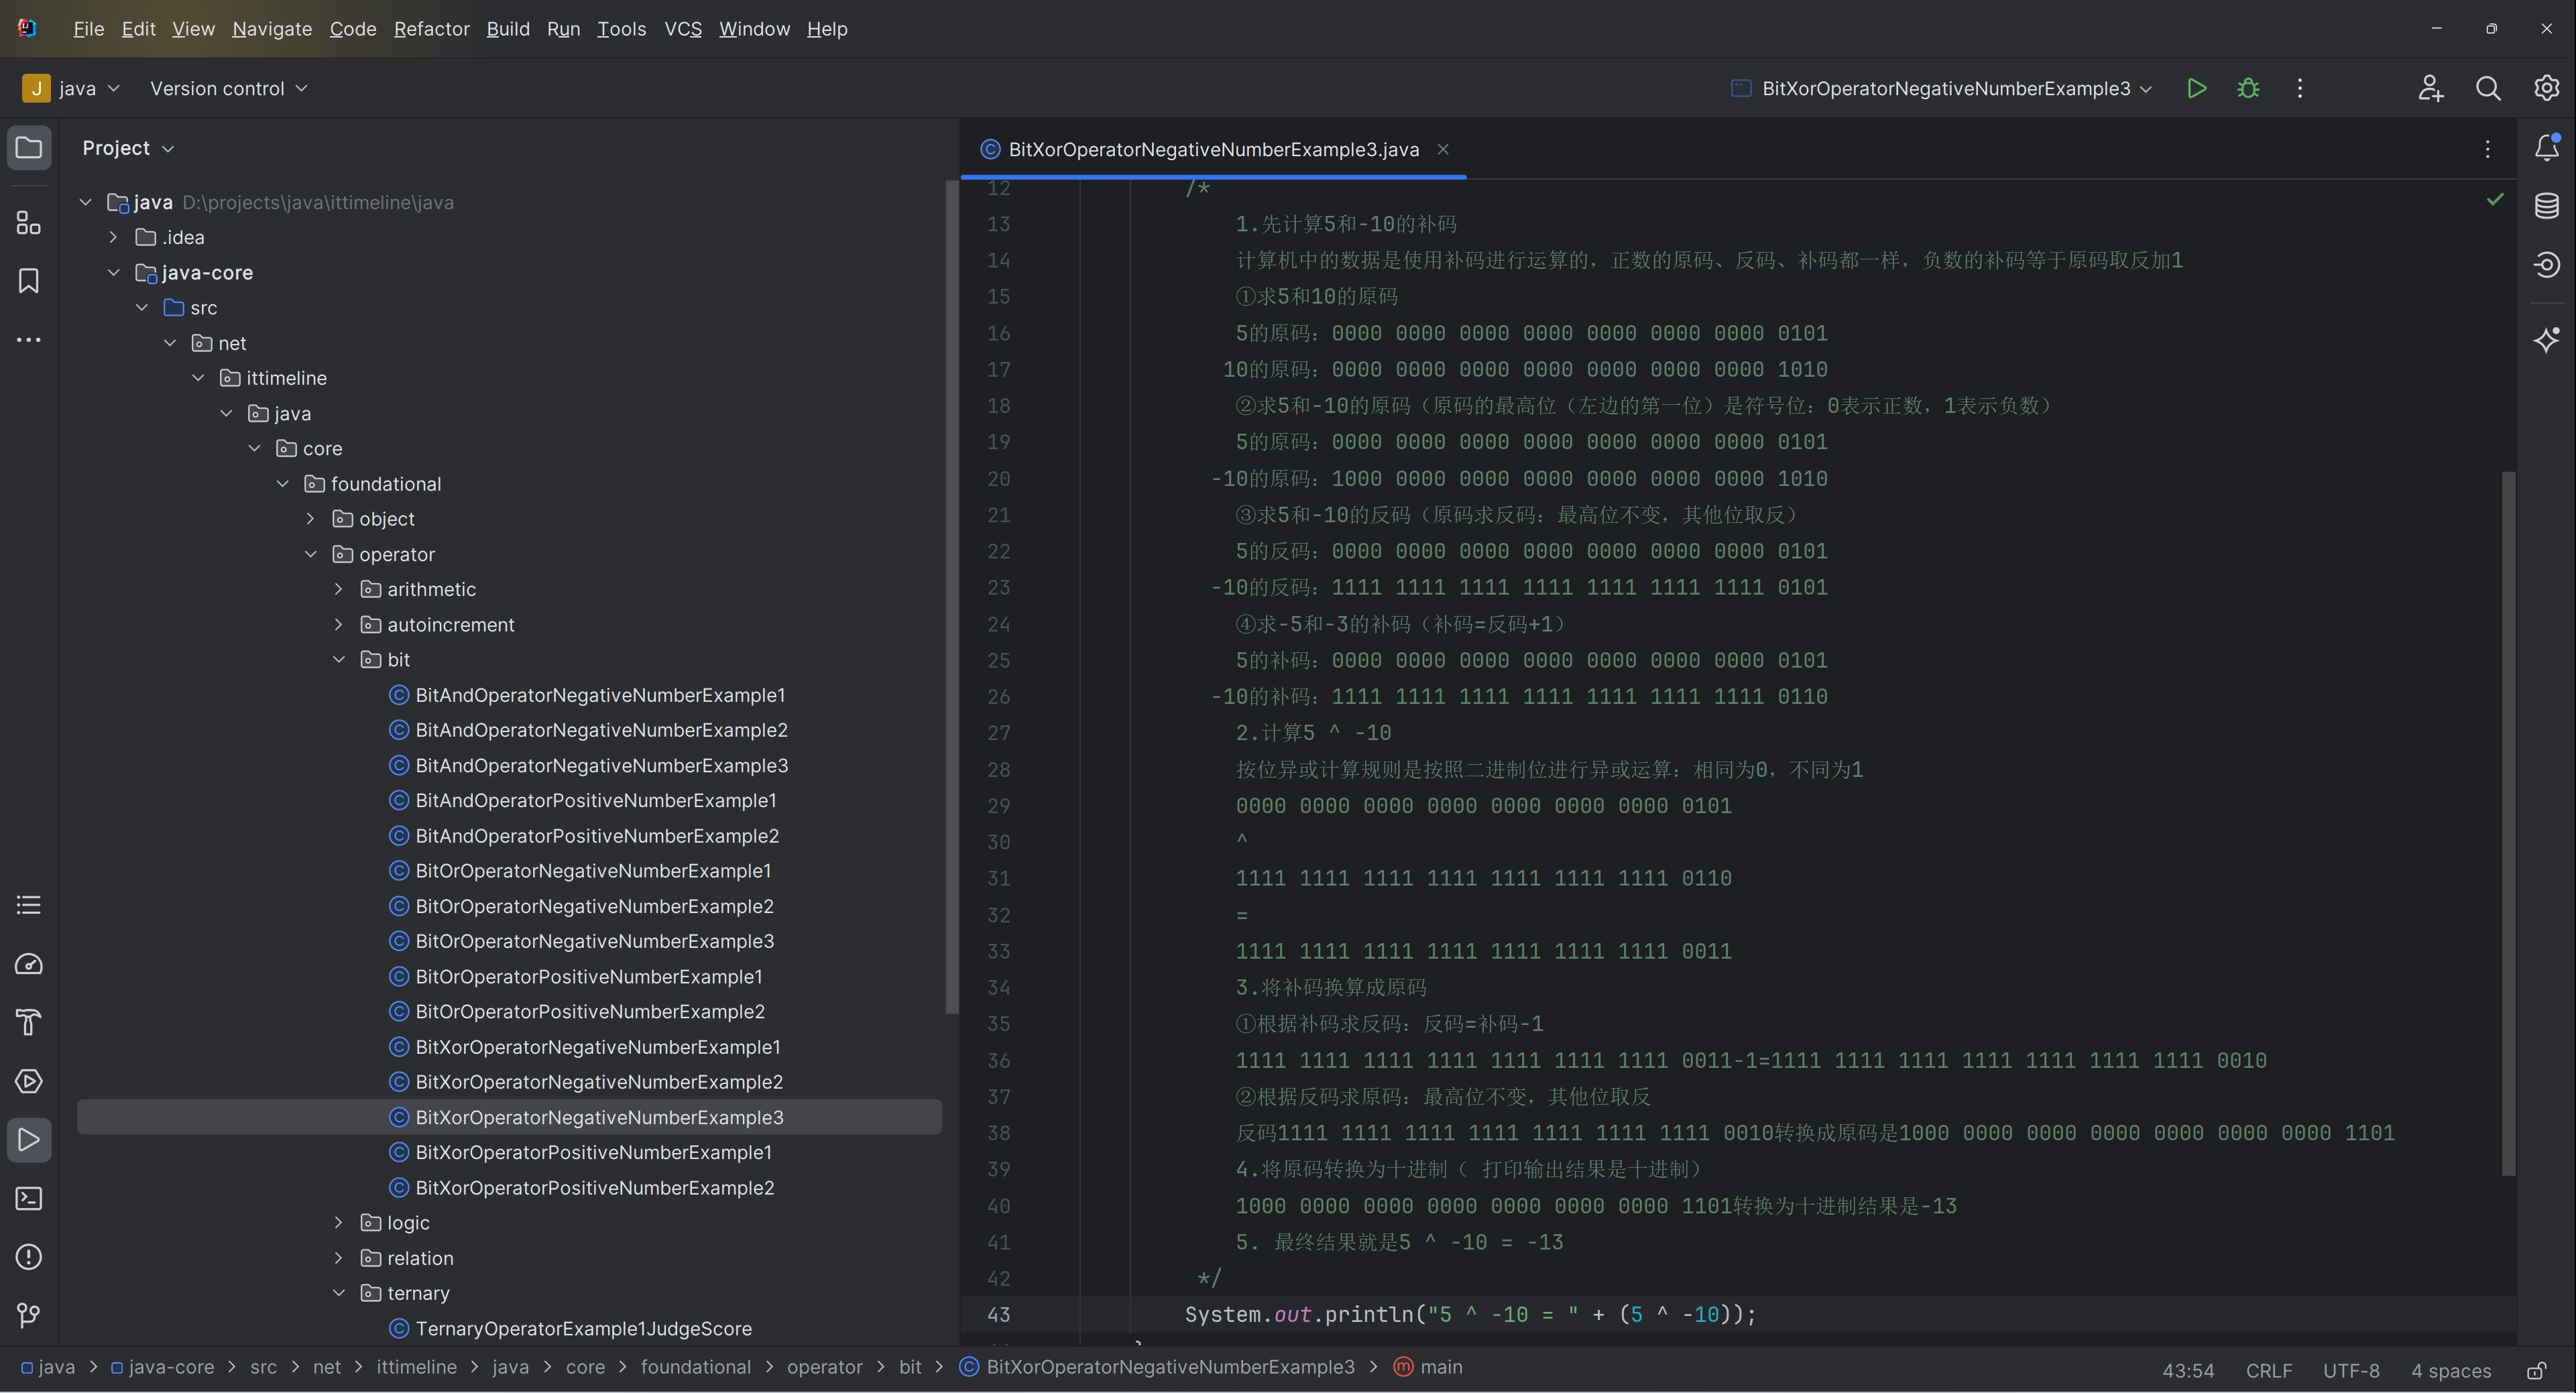The width and height of the screenshot is (2576, 1393).
Task: Open the Navigate menu
Action: [x=272, y=29]
